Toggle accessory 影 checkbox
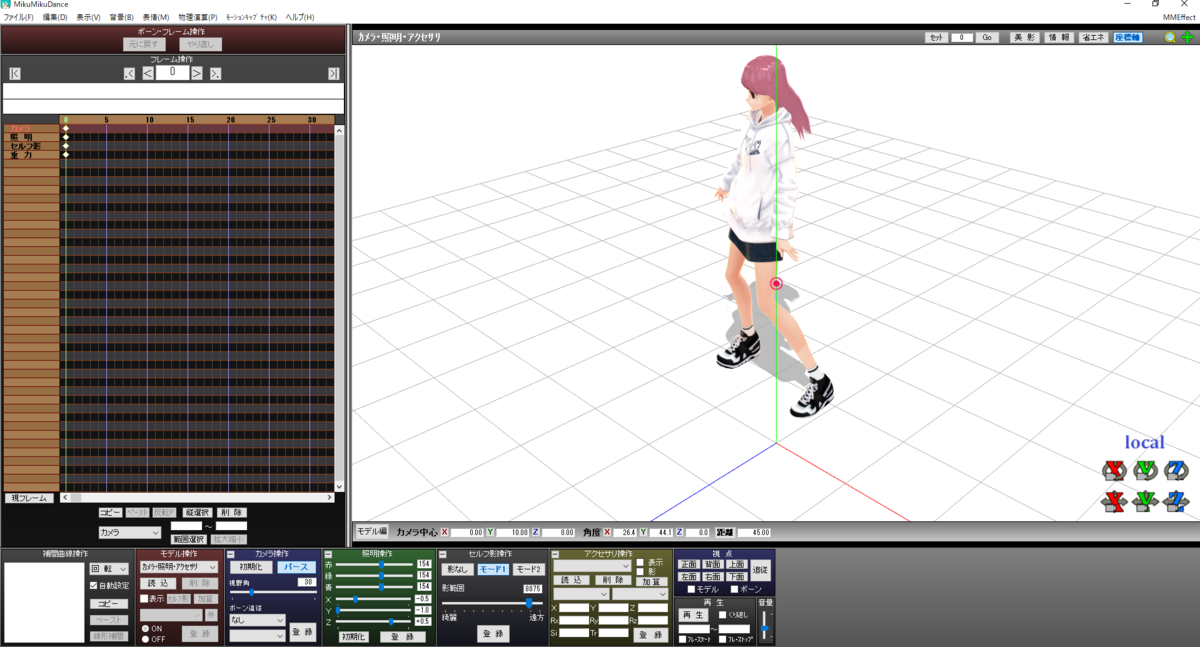 pos(640,572)
